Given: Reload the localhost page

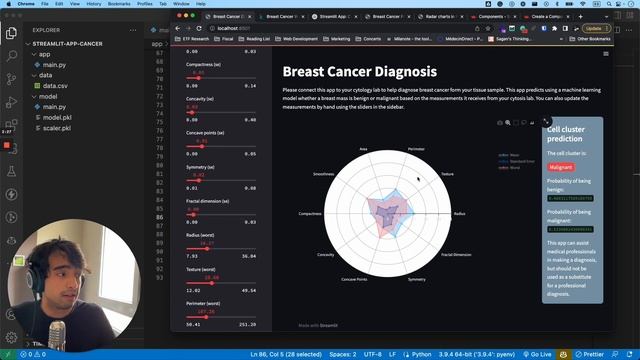Looking at the screenshot, I should click(199, 29).
